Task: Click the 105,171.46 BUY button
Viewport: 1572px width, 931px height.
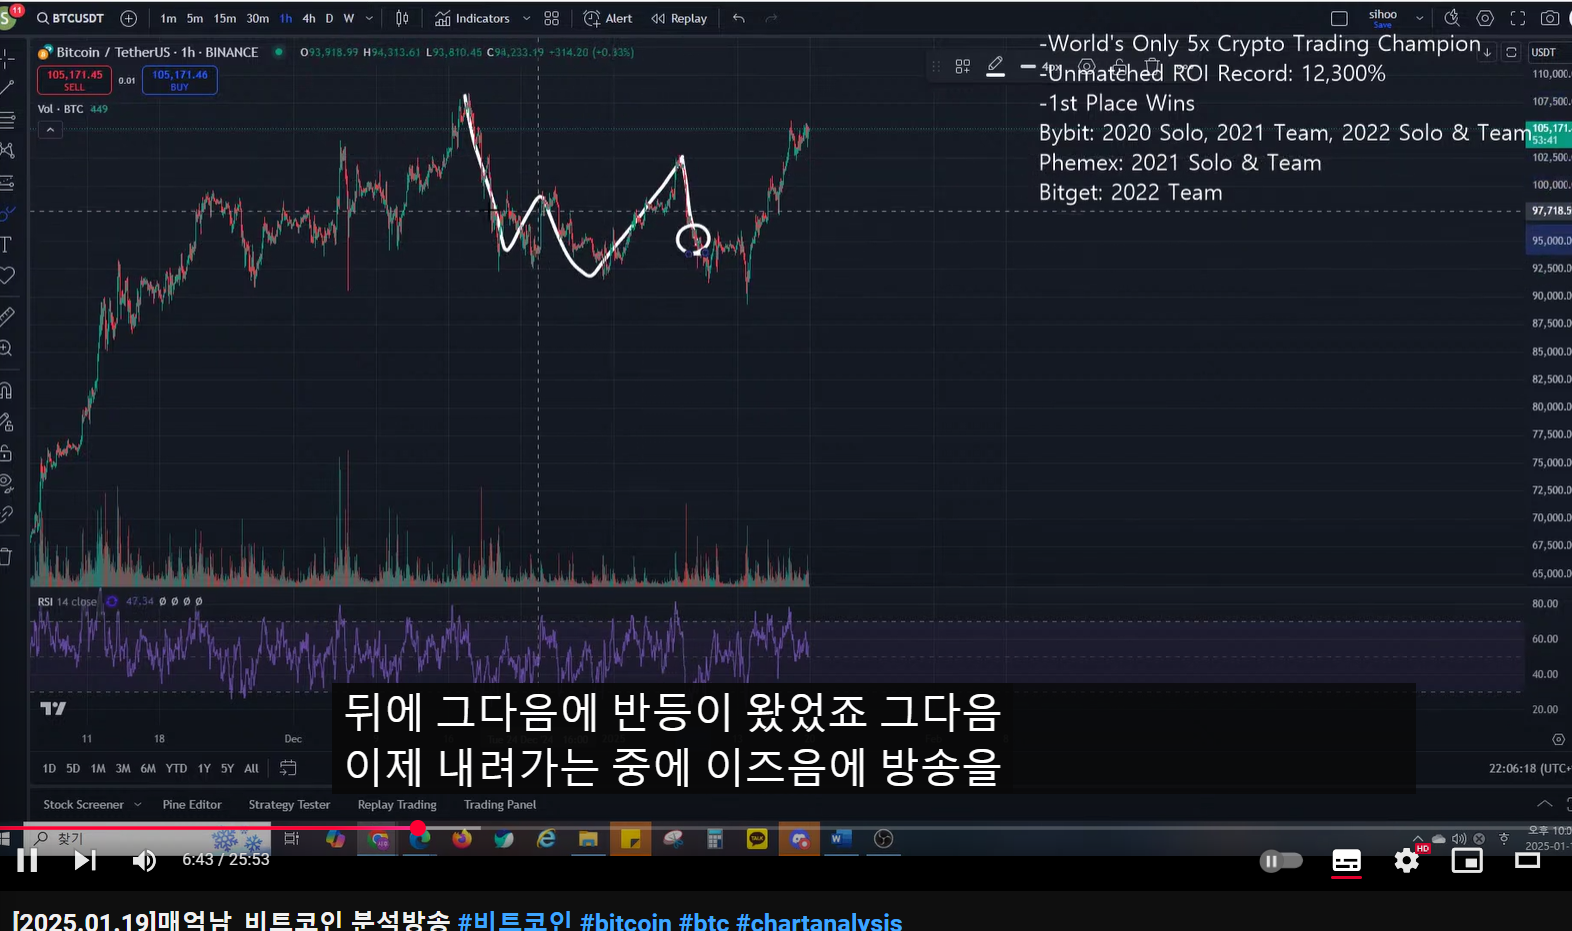Action: coord(180,80)
